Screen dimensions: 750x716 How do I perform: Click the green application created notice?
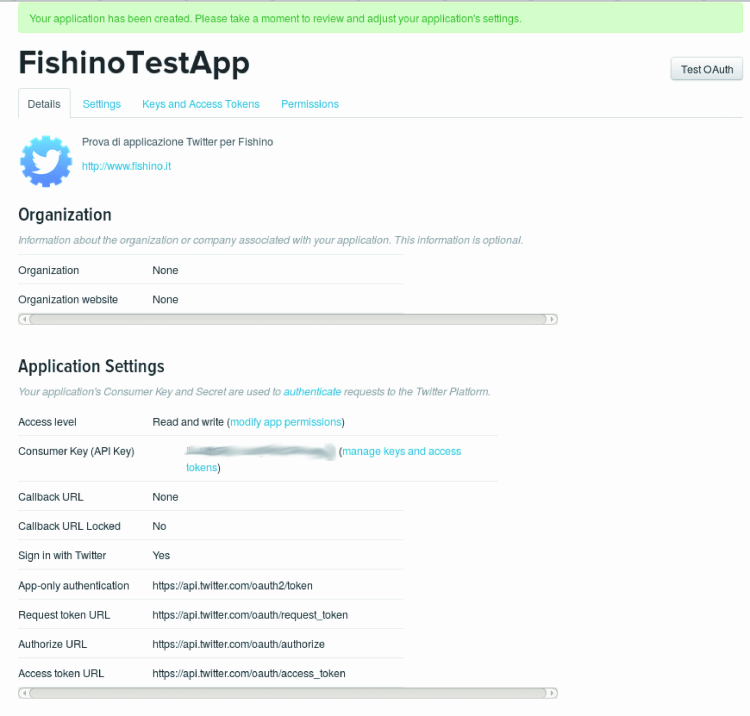pos(380,18)
